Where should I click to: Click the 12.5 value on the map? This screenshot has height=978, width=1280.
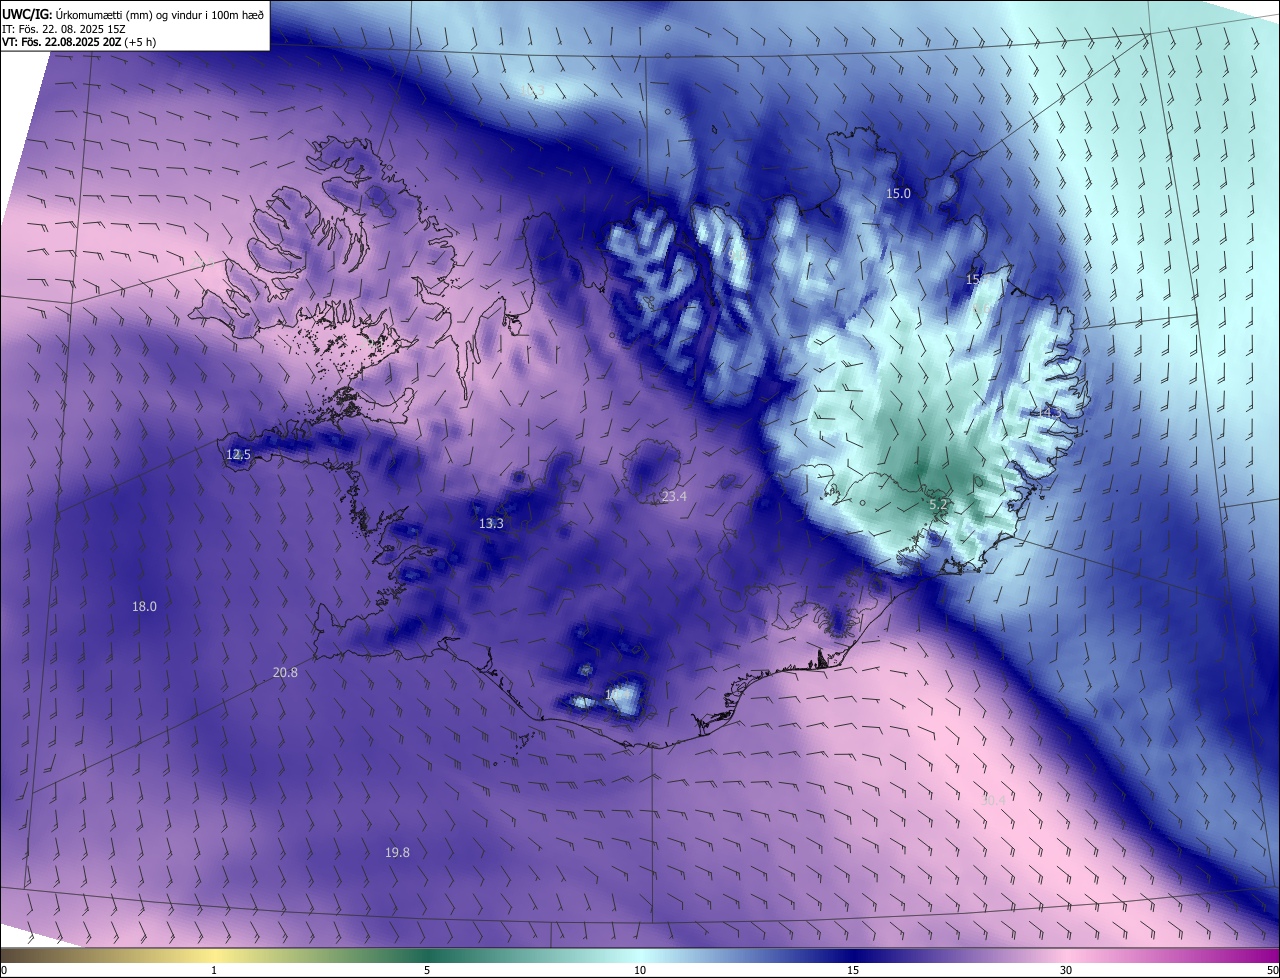[238, 455]
